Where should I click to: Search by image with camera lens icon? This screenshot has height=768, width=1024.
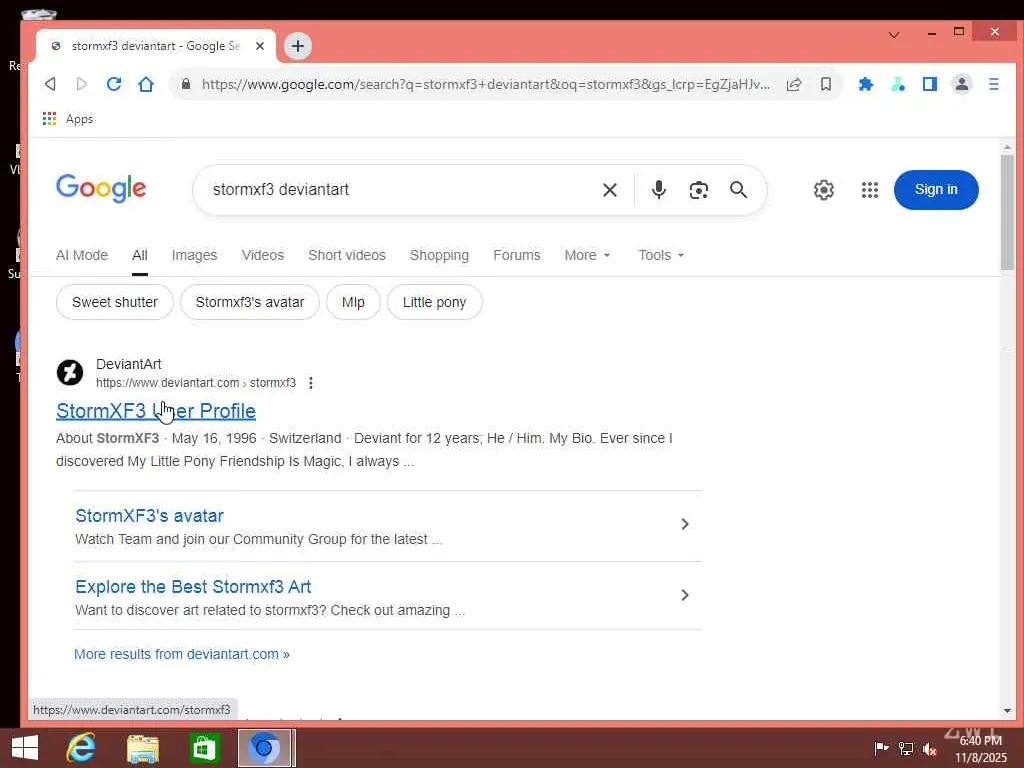[699, 190]
